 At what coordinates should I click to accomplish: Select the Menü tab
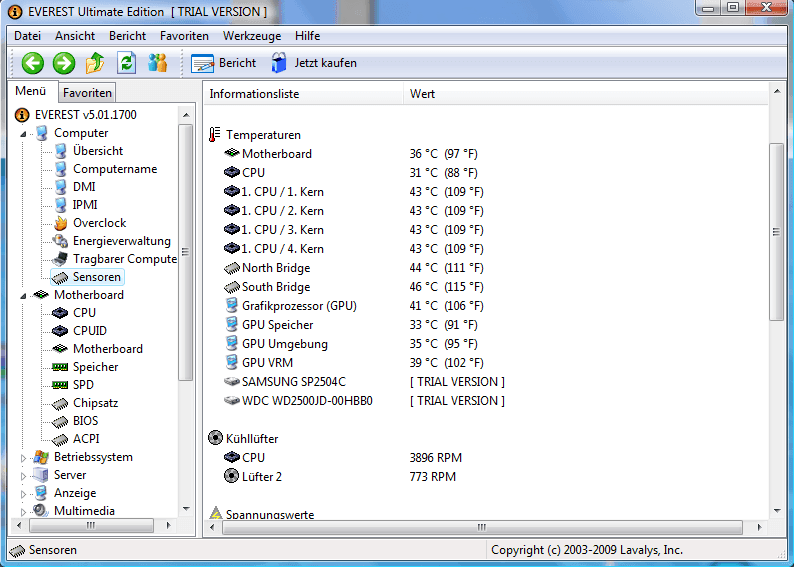click(x=30, y=91)
